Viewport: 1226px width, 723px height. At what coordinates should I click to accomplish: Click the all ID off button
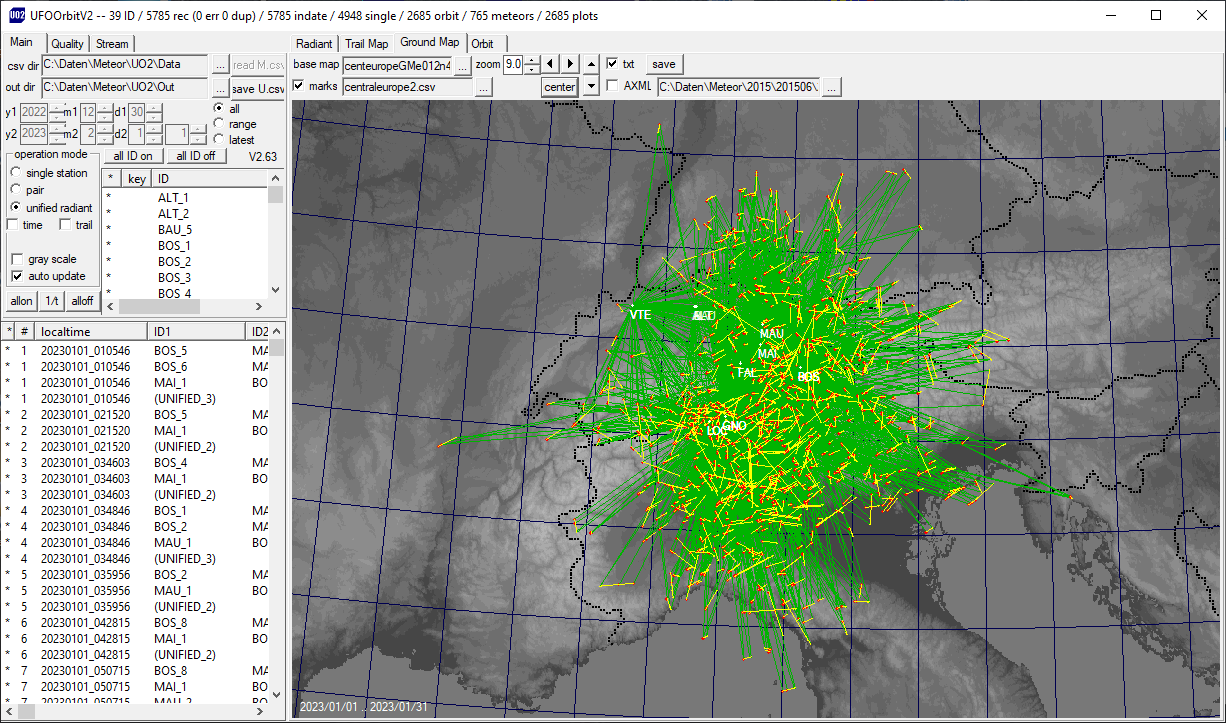196,156
